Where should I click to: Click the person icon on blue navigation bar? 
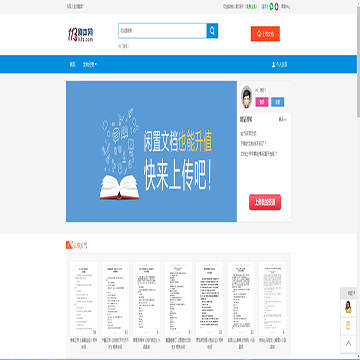(x=274, y=65)
